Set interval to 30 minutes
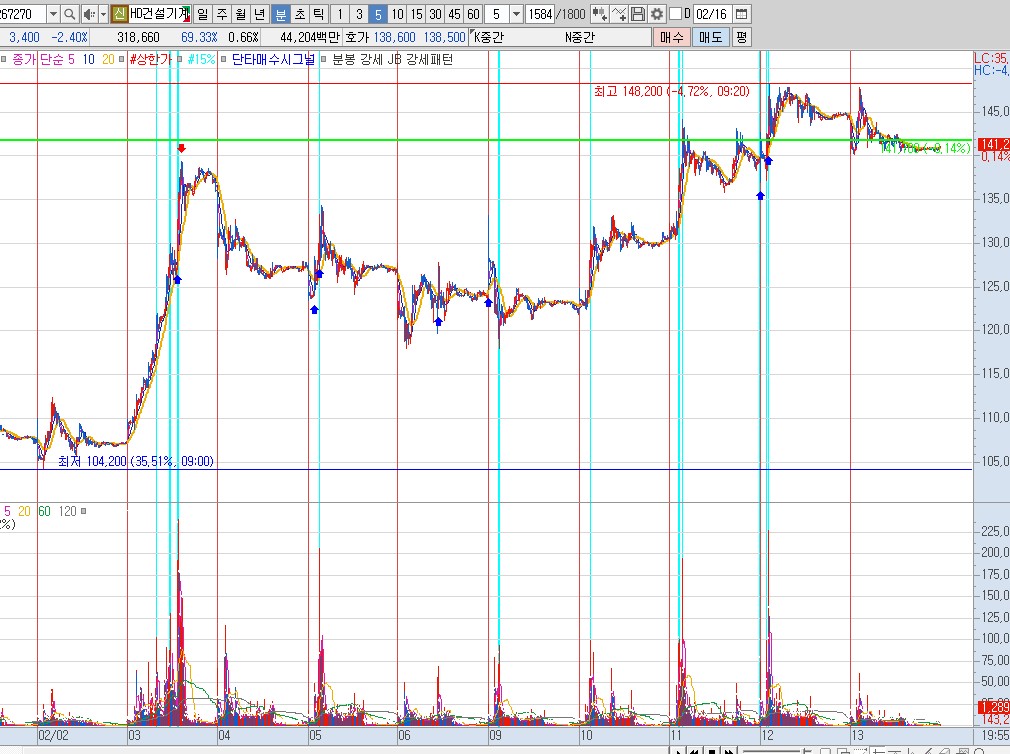This screenshot has width=1010, height=754. pos(435,14)
